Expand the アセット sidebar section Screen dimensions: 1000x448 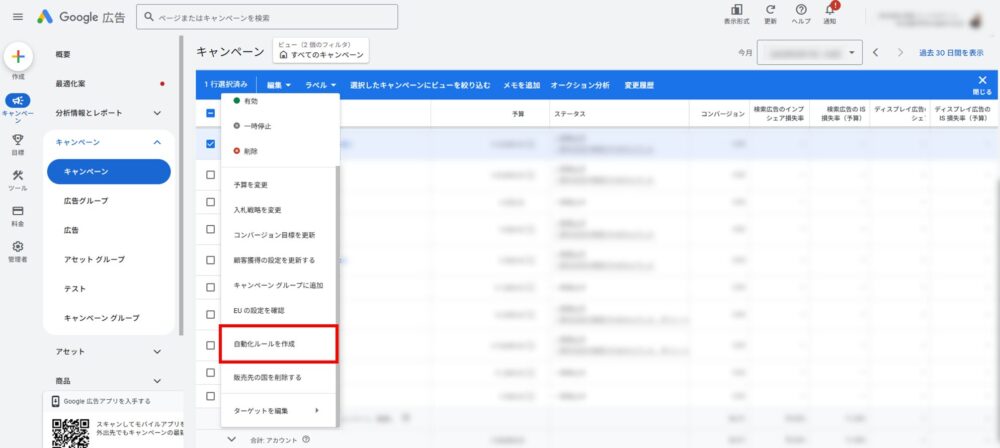[x=157, y=352]
